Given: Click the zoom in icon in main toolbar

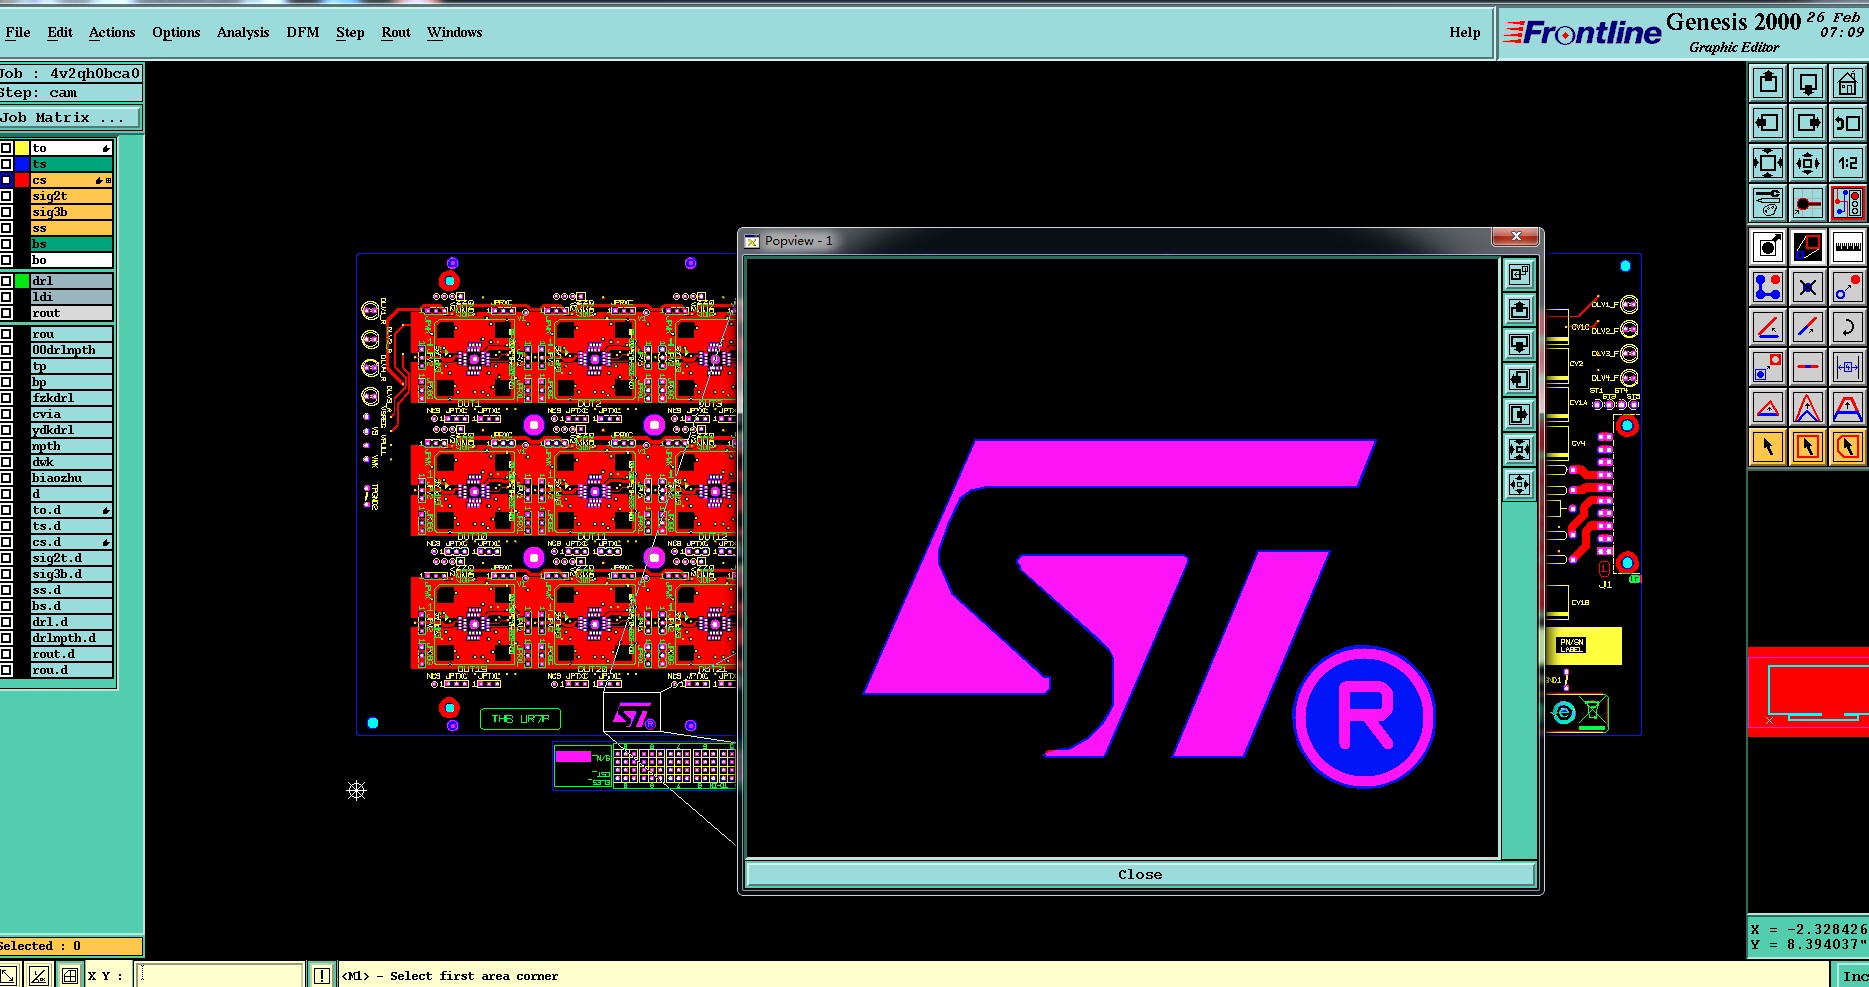Looking at the screenshot, I should coord(1768,163).
